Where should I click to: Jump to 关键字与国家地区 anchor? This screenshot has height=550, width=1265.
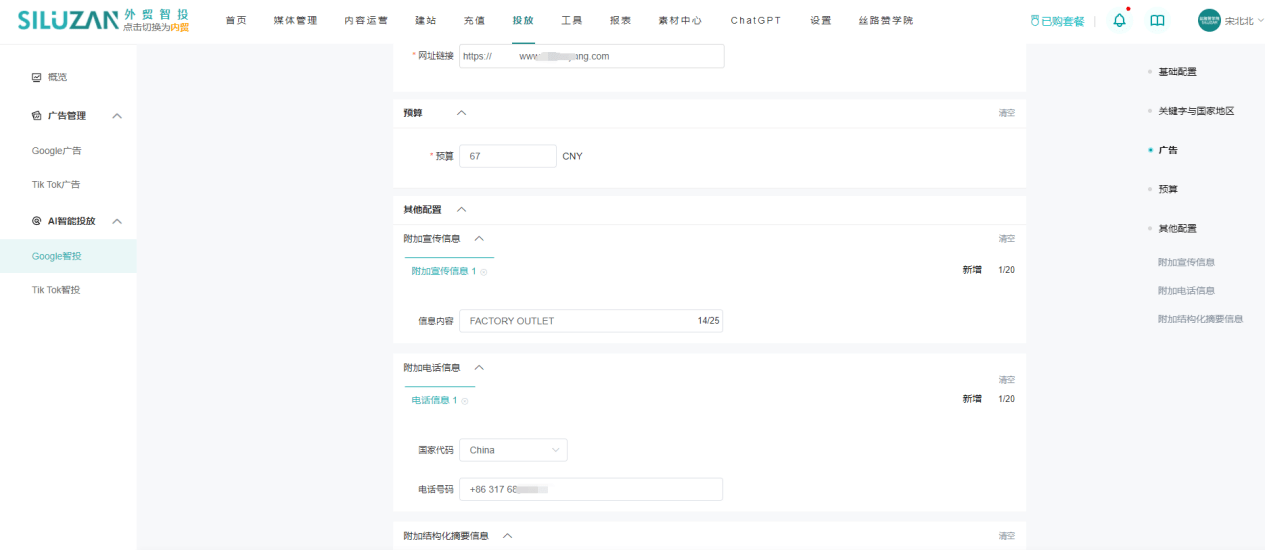(x=1196, y=111)
